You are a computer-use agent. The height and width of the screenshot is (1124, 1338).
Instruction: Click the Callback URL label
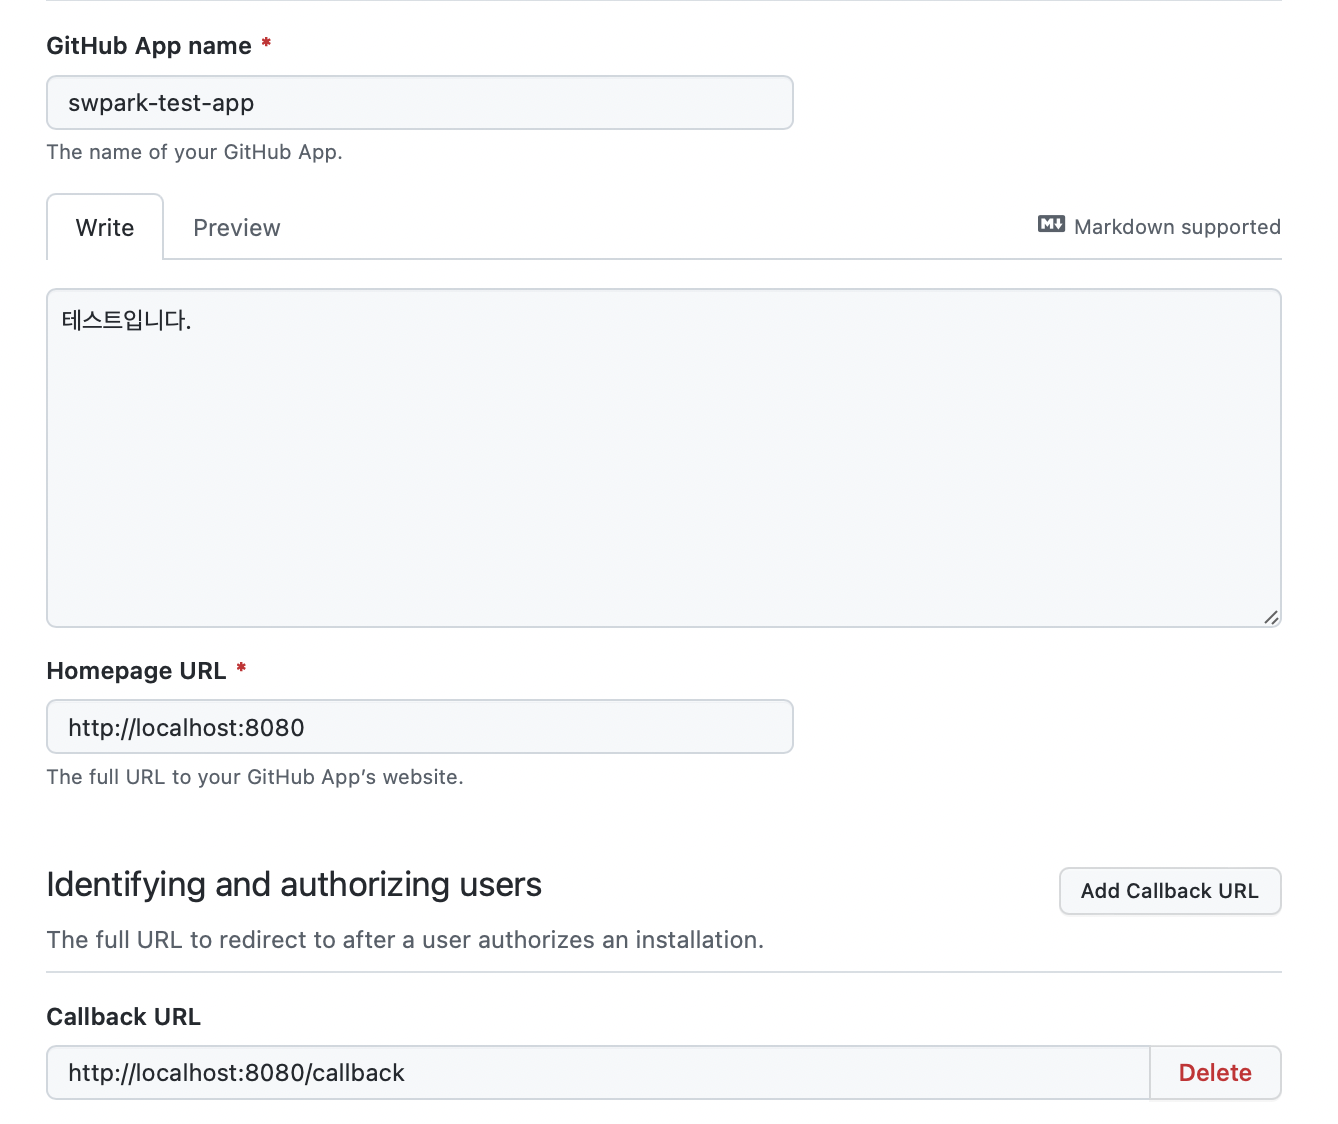pos(123,1016)
